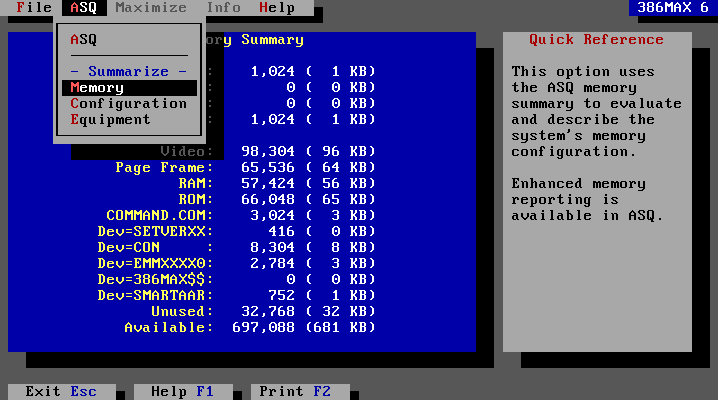Click the value 8,304
This screenshot has height=400, width=718.
point(272,248)
